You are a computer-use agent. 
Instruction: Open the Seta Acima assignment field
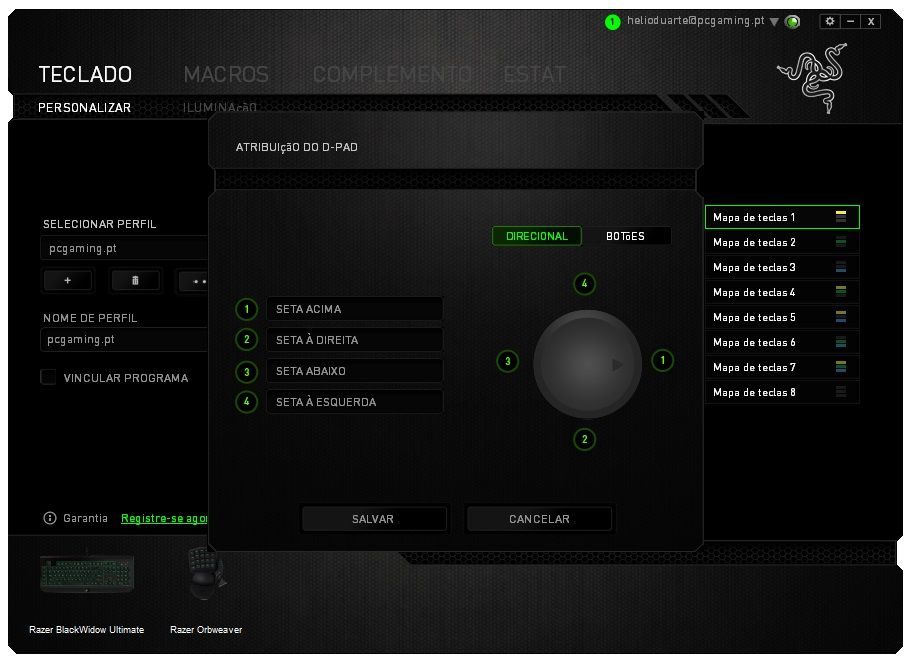click(354, 309)
